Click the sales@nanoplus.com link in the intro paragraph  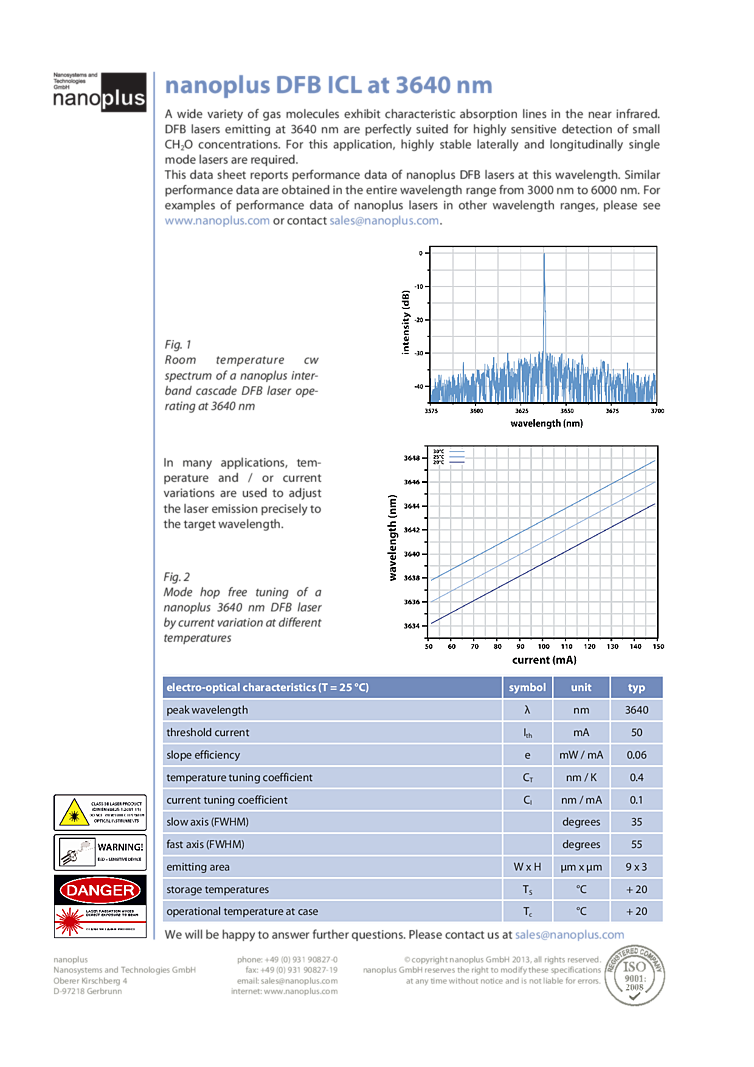[383, 221]
